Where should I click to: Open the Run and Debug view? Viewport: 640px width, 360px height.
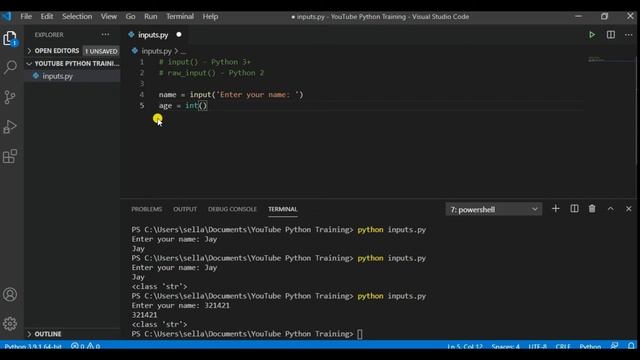point(10,127)
